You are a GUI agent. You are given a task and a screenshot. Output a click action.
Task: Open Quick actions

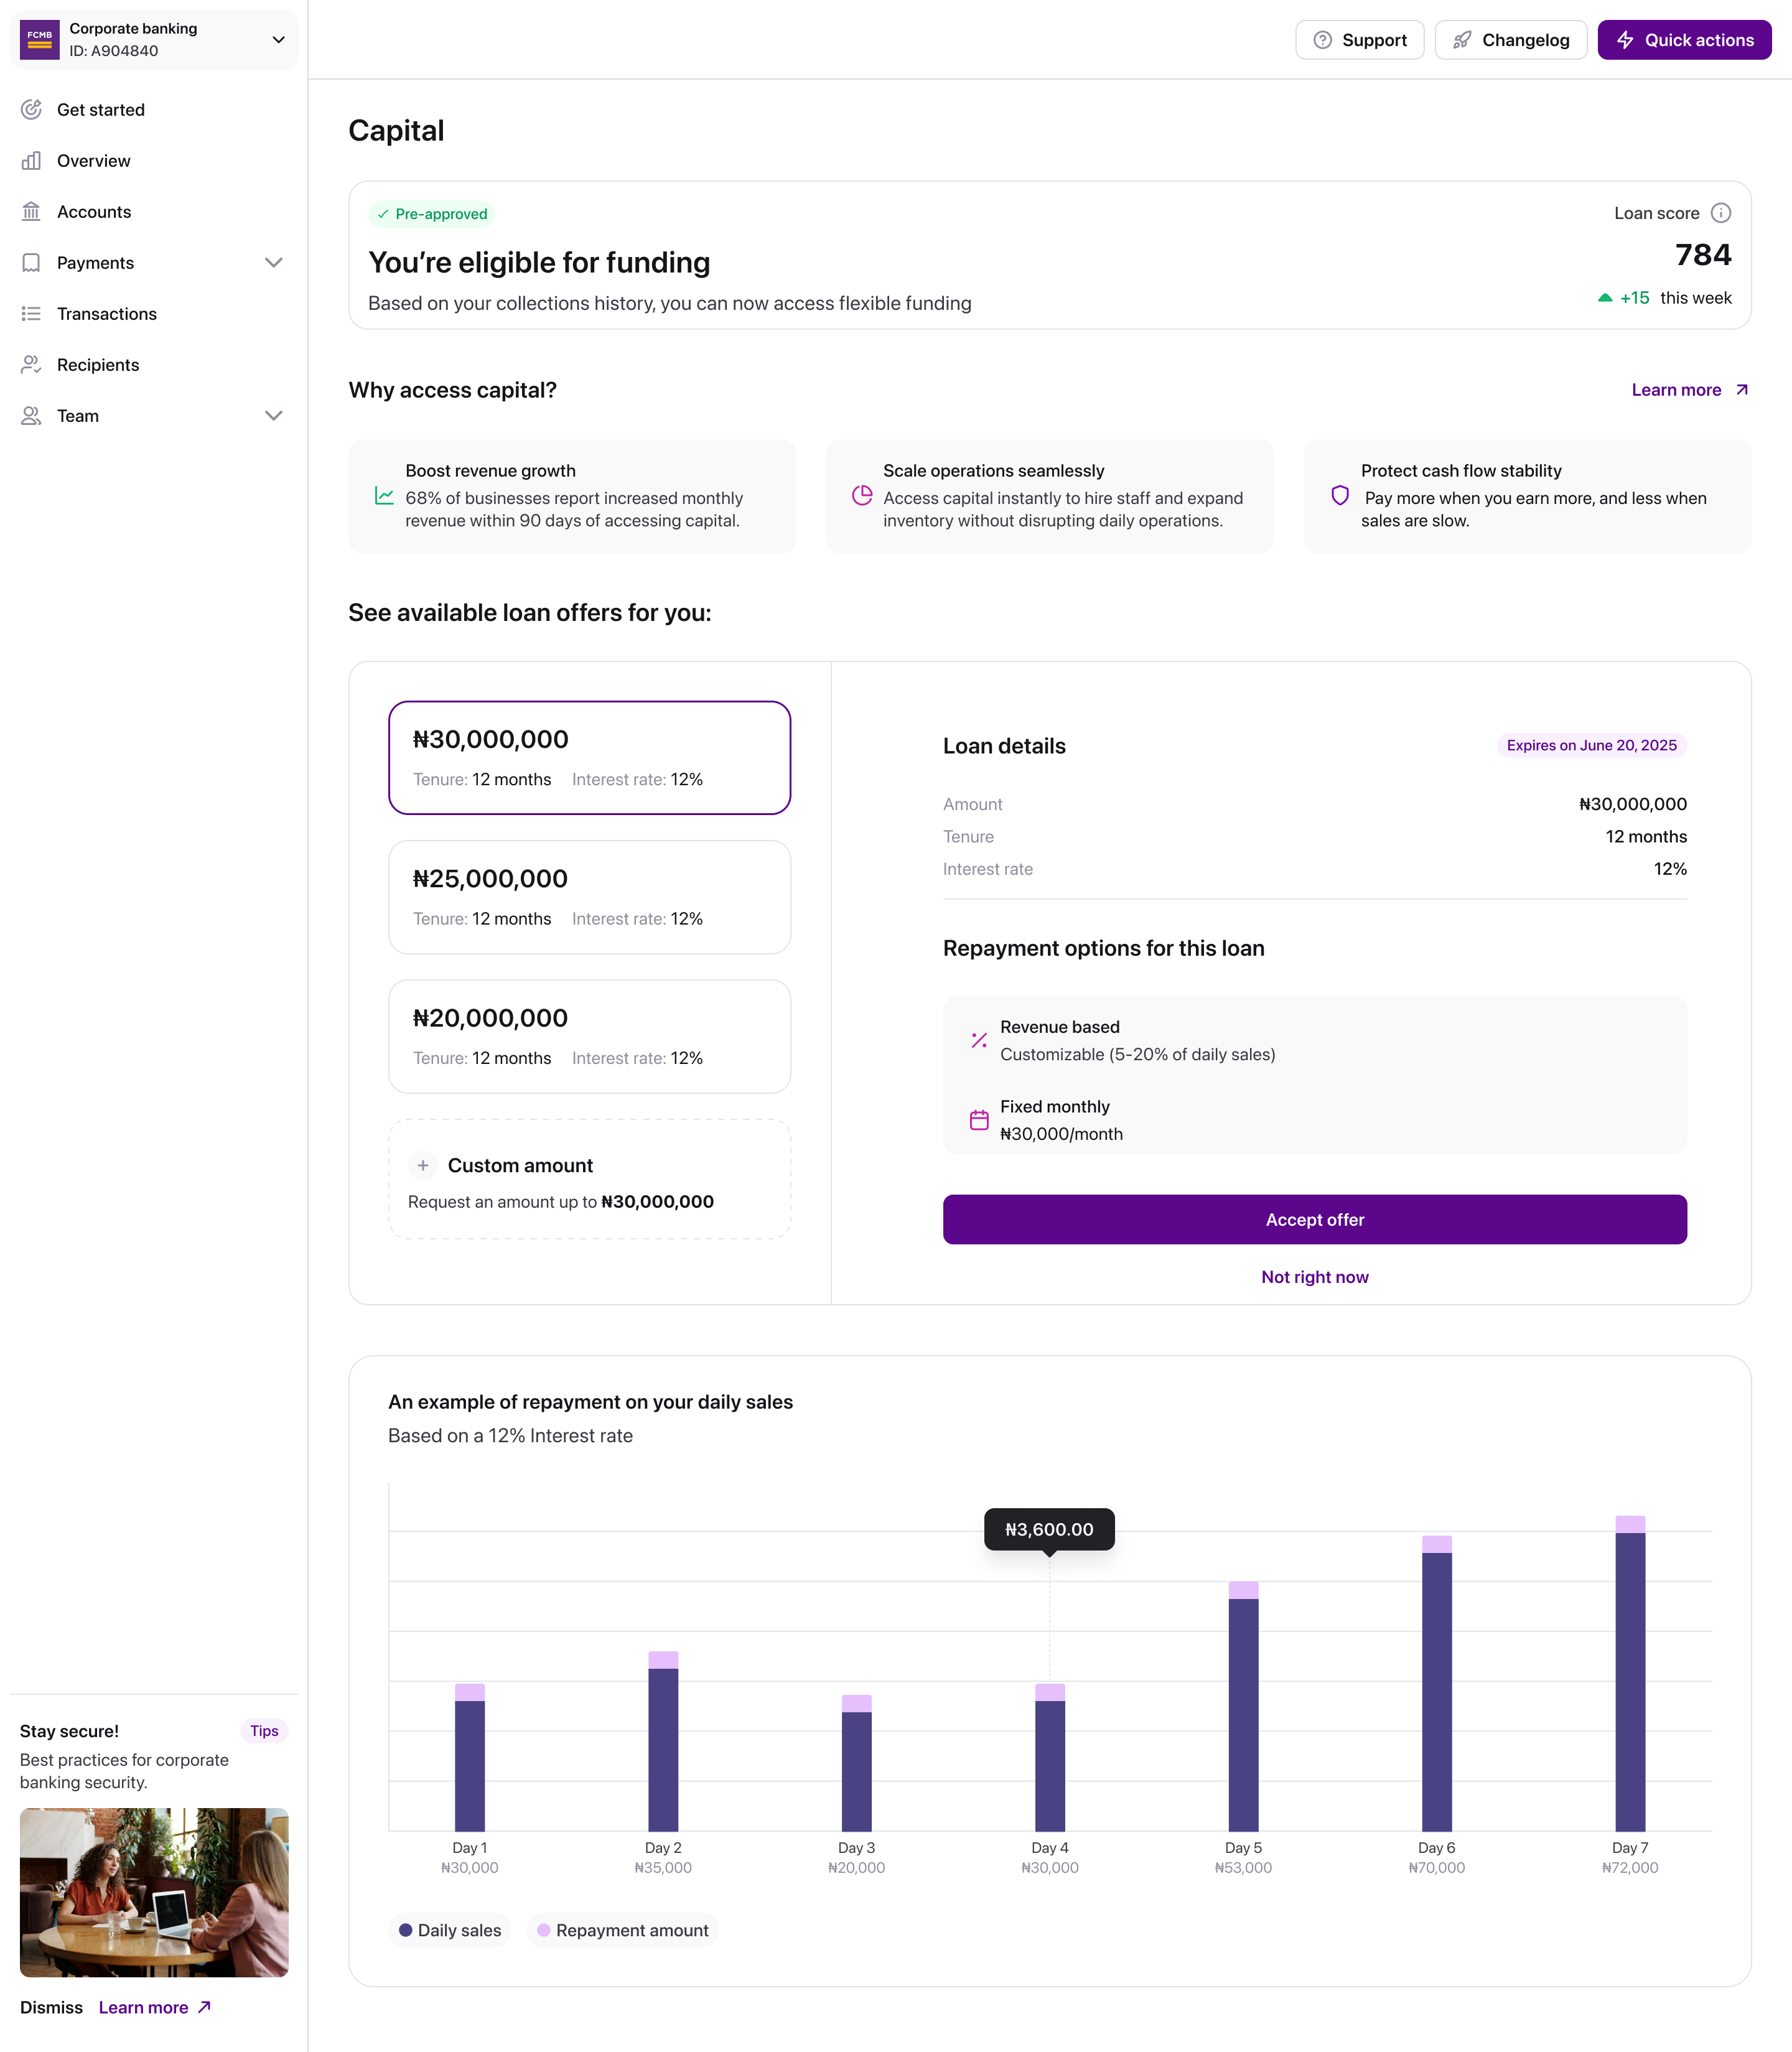point(1684,40)
